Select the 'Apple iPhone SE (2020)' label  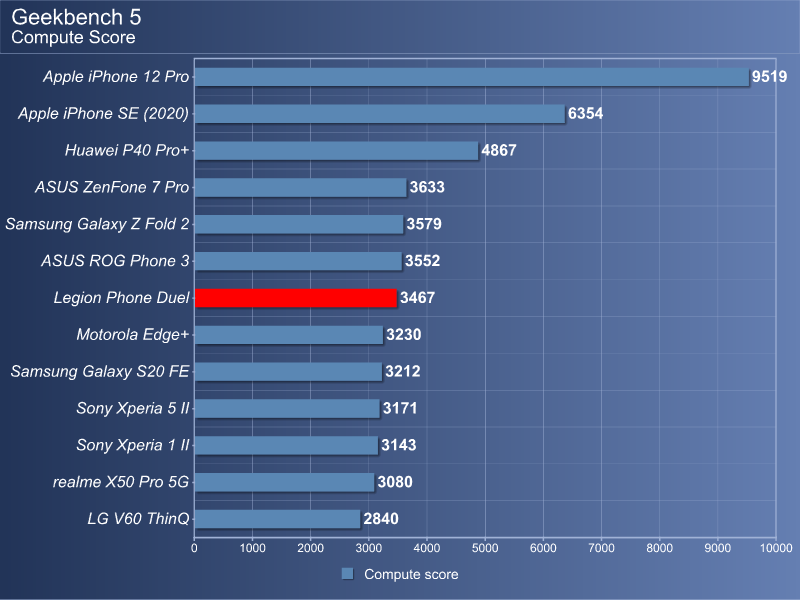[x=104, y=113]
